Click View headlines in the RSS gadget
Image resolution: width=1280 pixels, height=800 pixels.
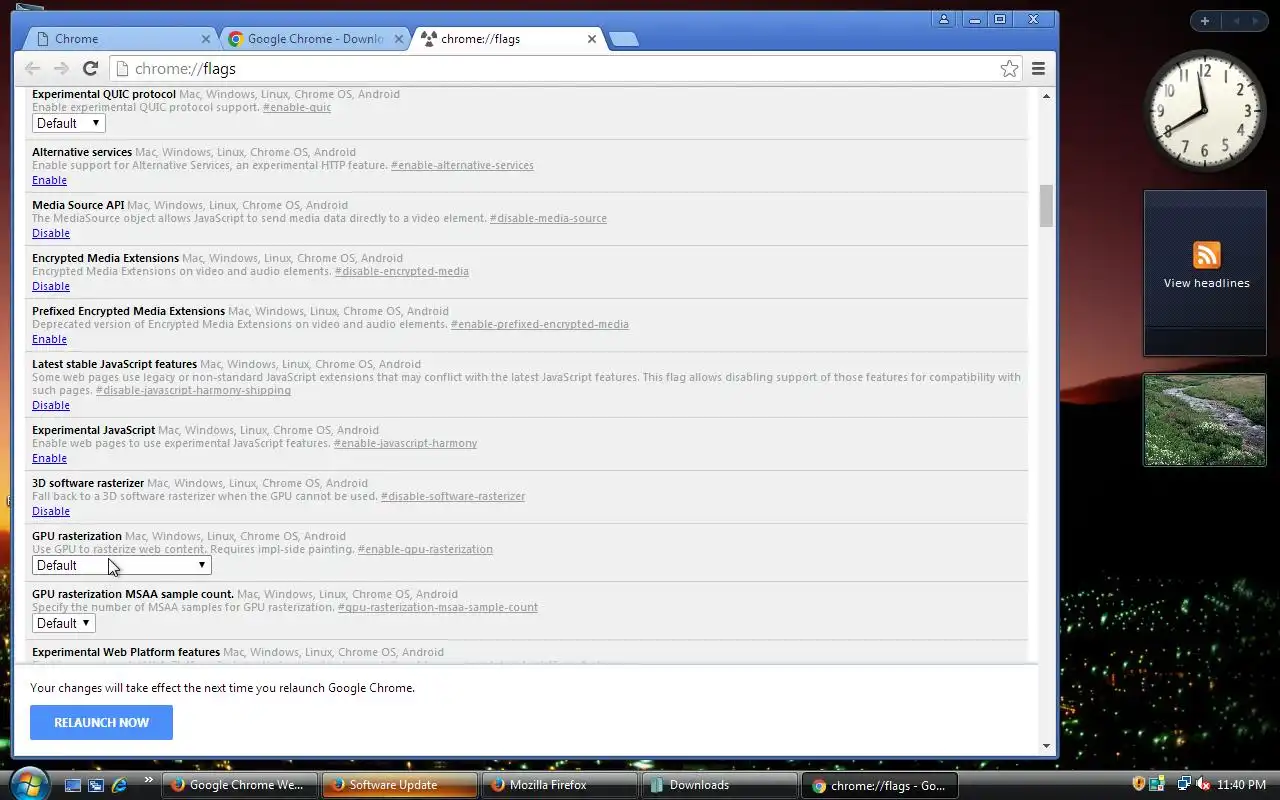tap(1206, 283)
